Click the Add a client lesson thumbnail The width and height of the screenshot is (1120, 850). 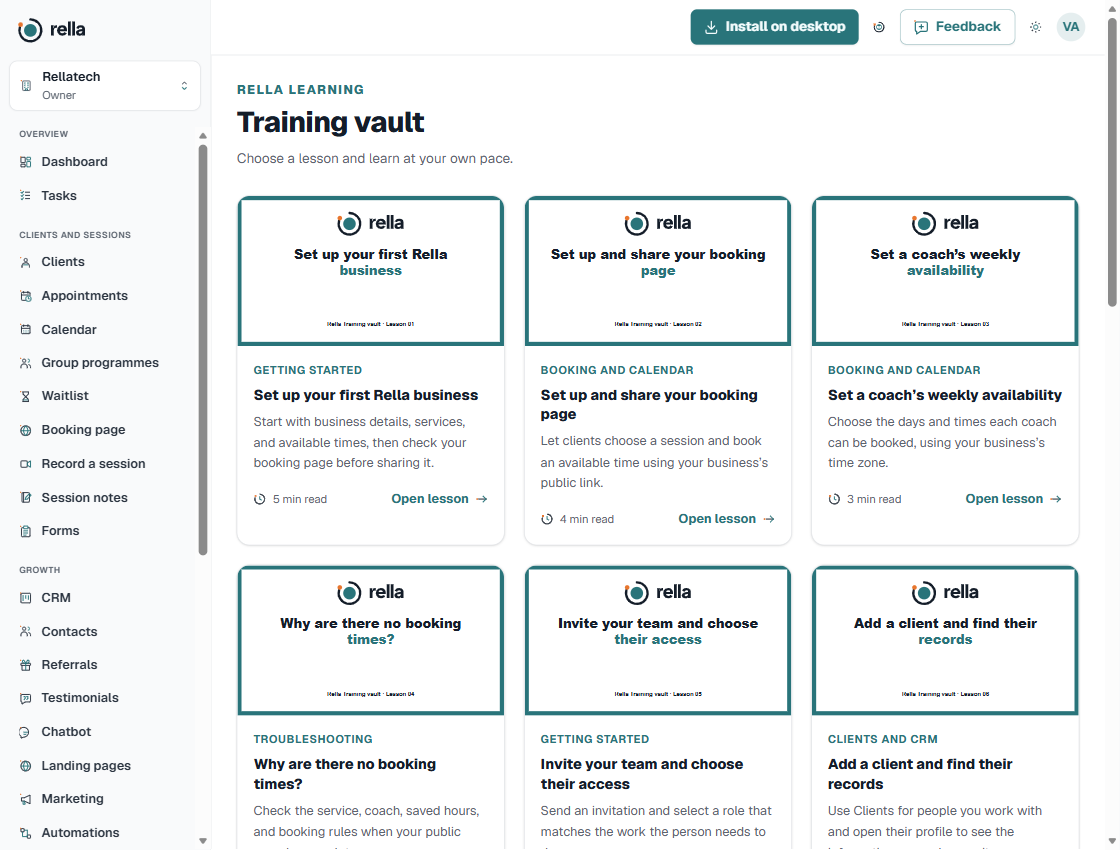pos(945,640)
